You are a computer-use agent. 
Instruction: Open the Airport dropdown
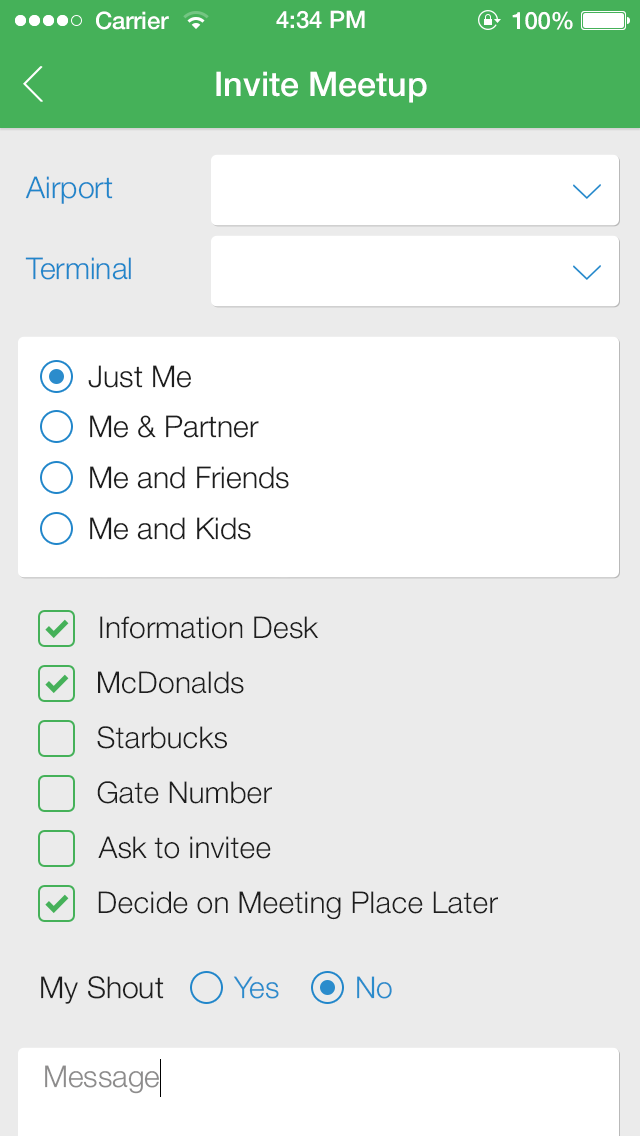point(415,190)
